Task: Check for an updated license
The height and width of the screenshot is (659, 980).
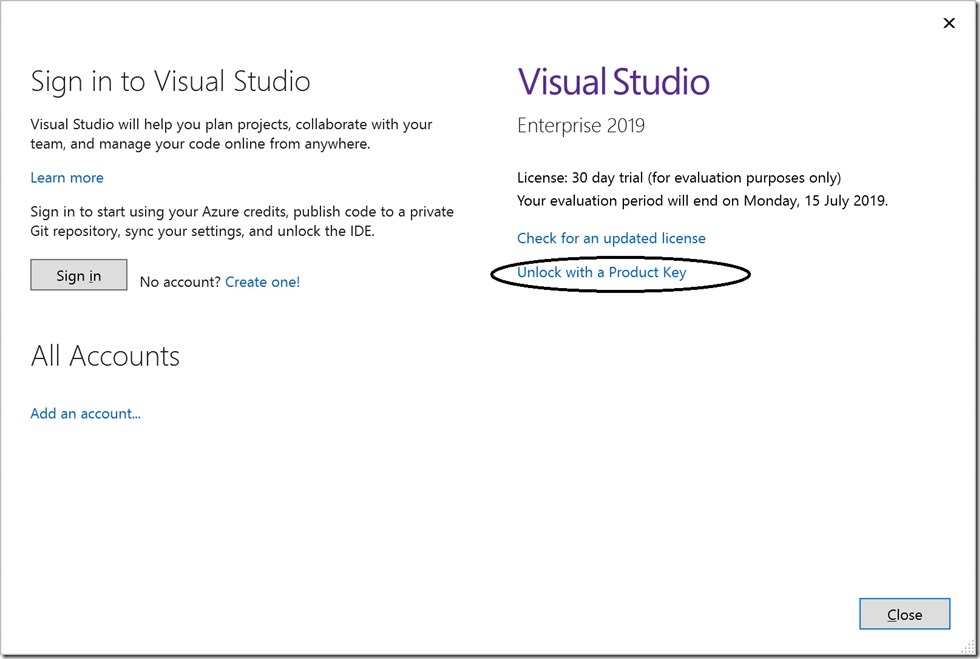Action: [x=611, y=238]
